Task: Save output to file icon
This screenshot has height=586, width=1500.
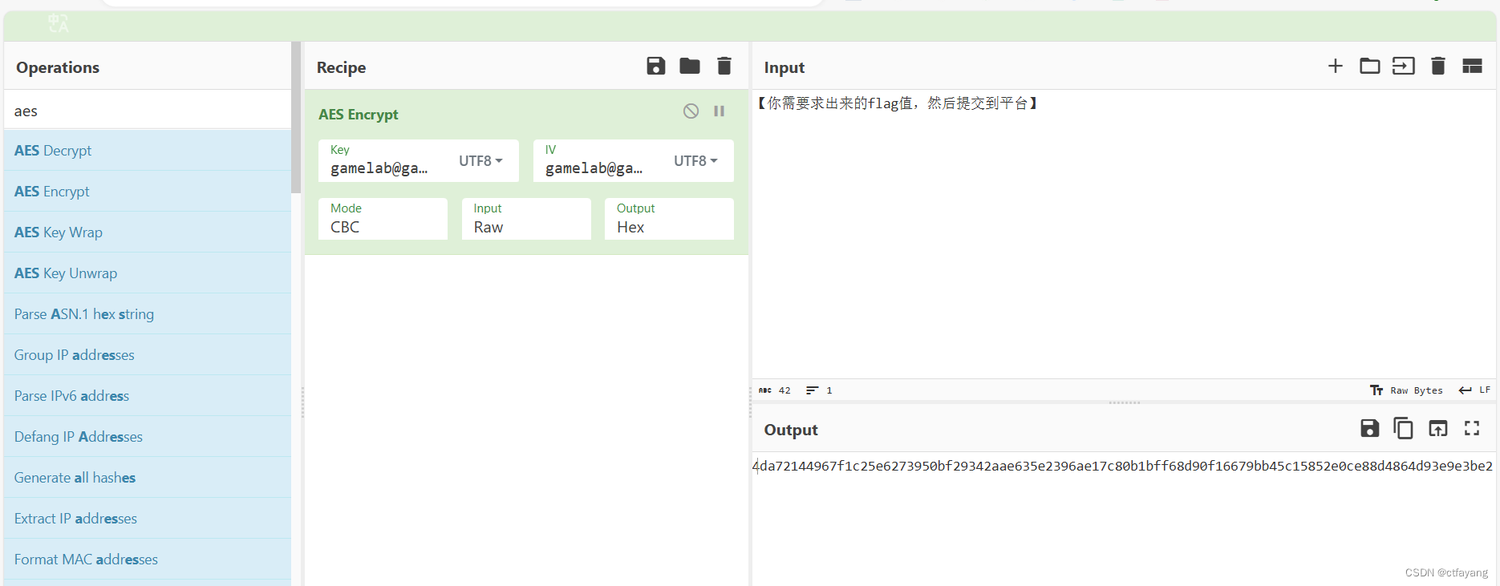Action: pos(1370,428)
